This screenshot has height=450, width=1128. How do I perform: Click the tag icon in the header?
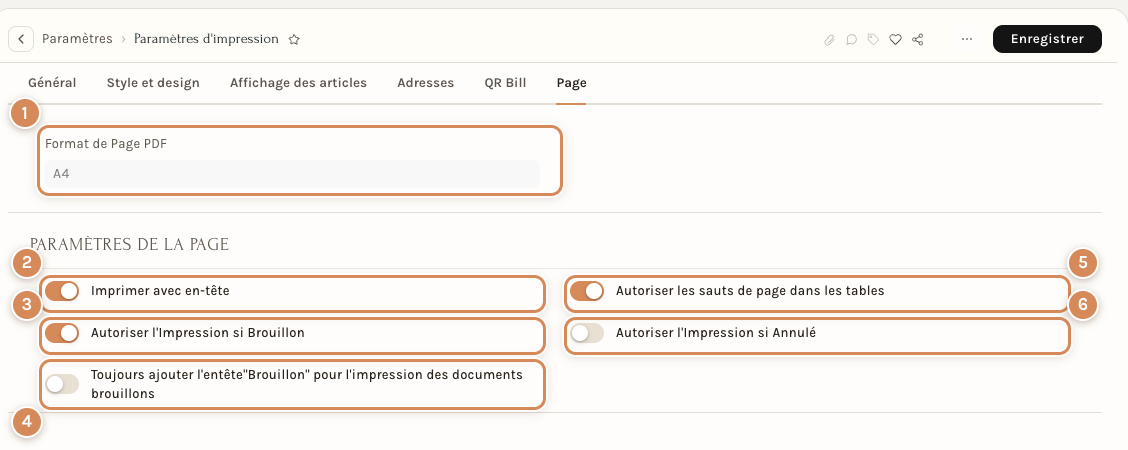(x=873, y=40)
